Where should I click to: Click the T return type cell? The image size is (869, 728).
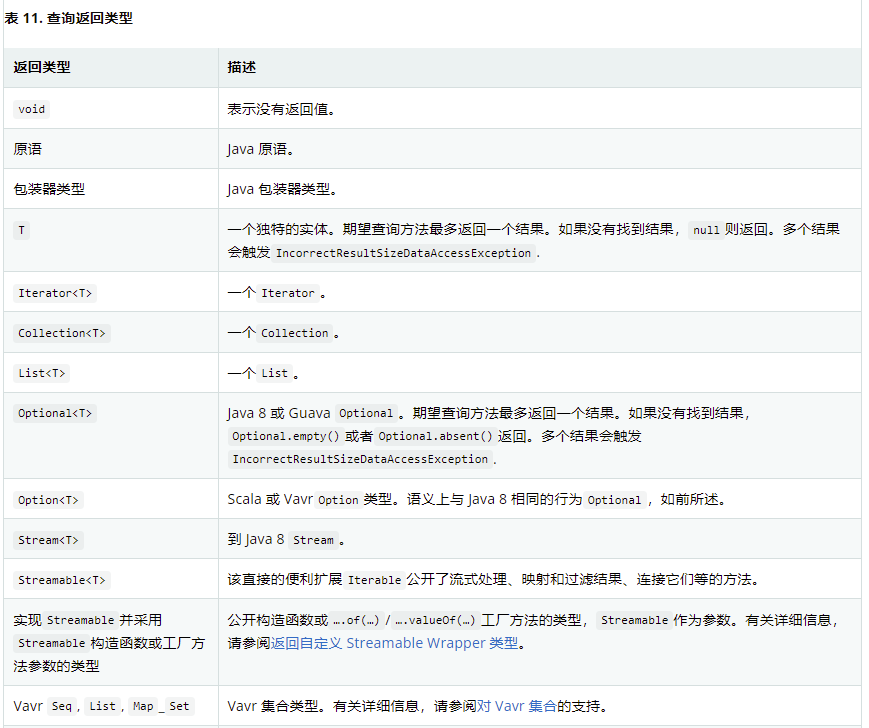pyautogui.click(x=21, y=230)
